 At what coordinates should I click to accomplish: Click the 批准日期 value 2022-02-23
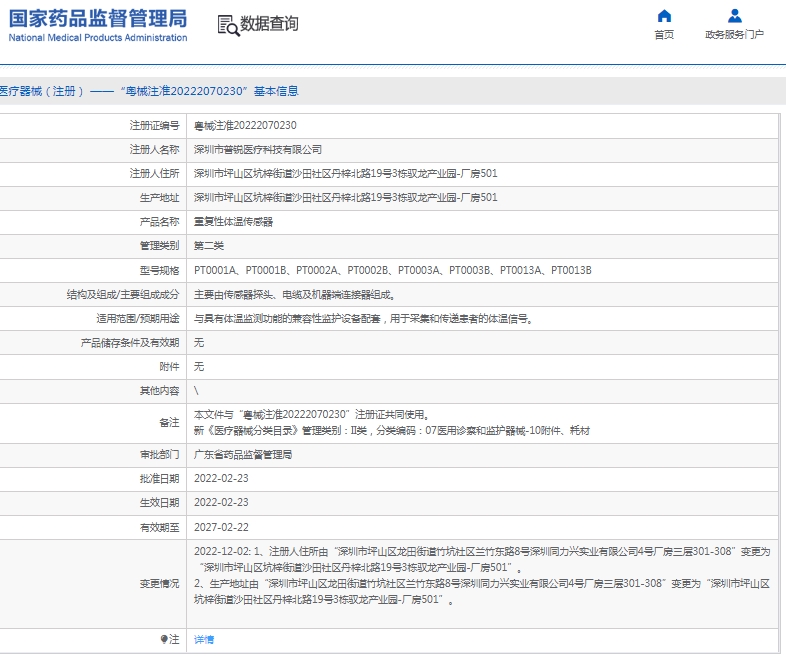point(221,478)
